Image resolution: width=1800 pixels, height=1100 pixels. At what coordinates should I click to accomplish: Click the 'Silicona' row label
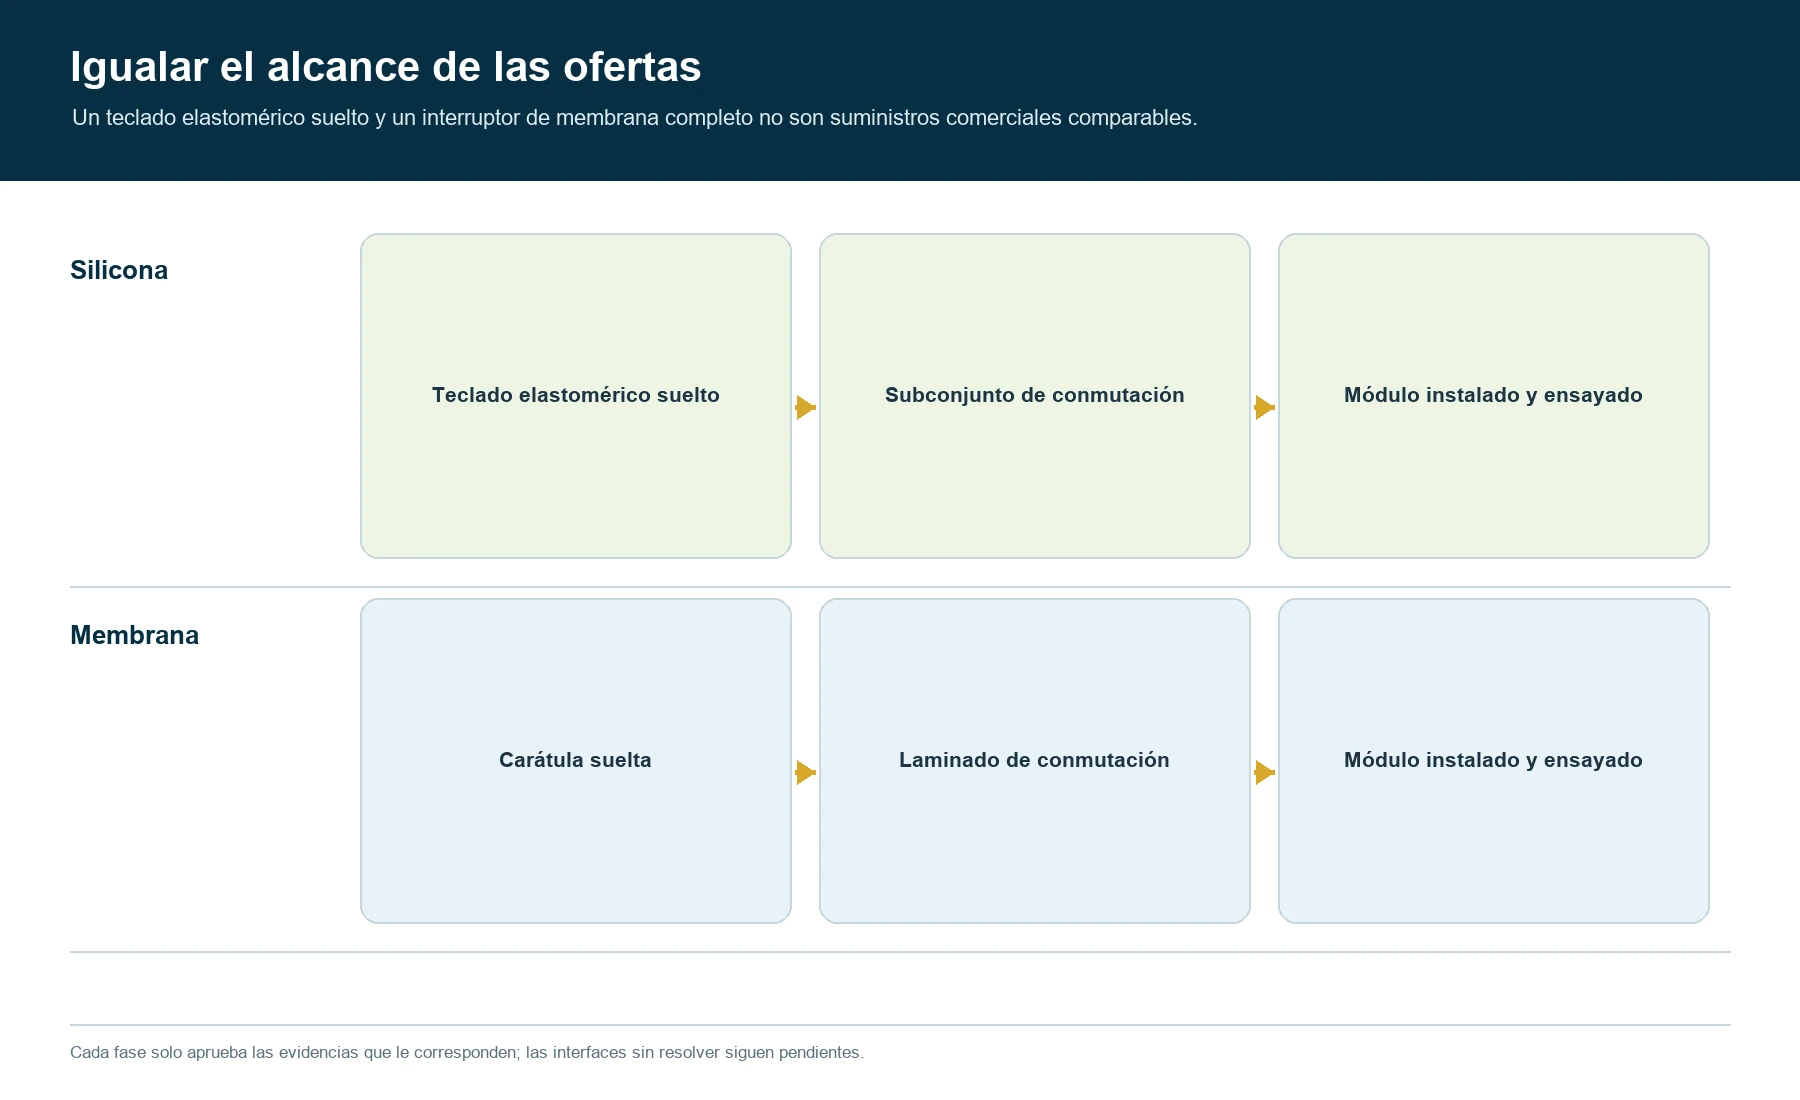pos(119,270)
